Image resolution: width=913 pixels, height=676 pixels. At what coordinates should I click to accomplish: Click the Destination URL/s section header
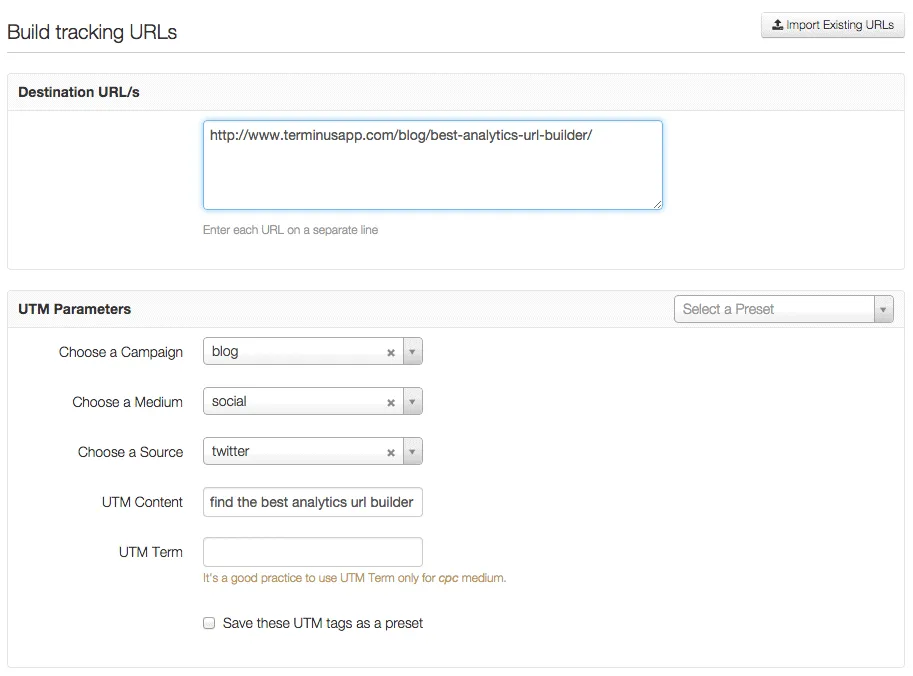click(x=80, y=91)
